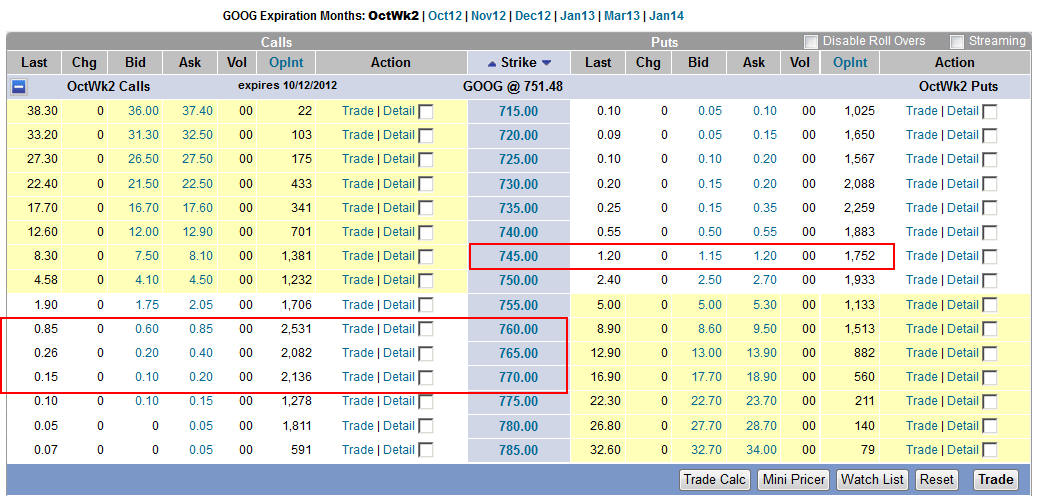Sort strikes descending with down arrow
Image resolution: width=1038 pixels, height=501 pixels.
coord(546,63)
